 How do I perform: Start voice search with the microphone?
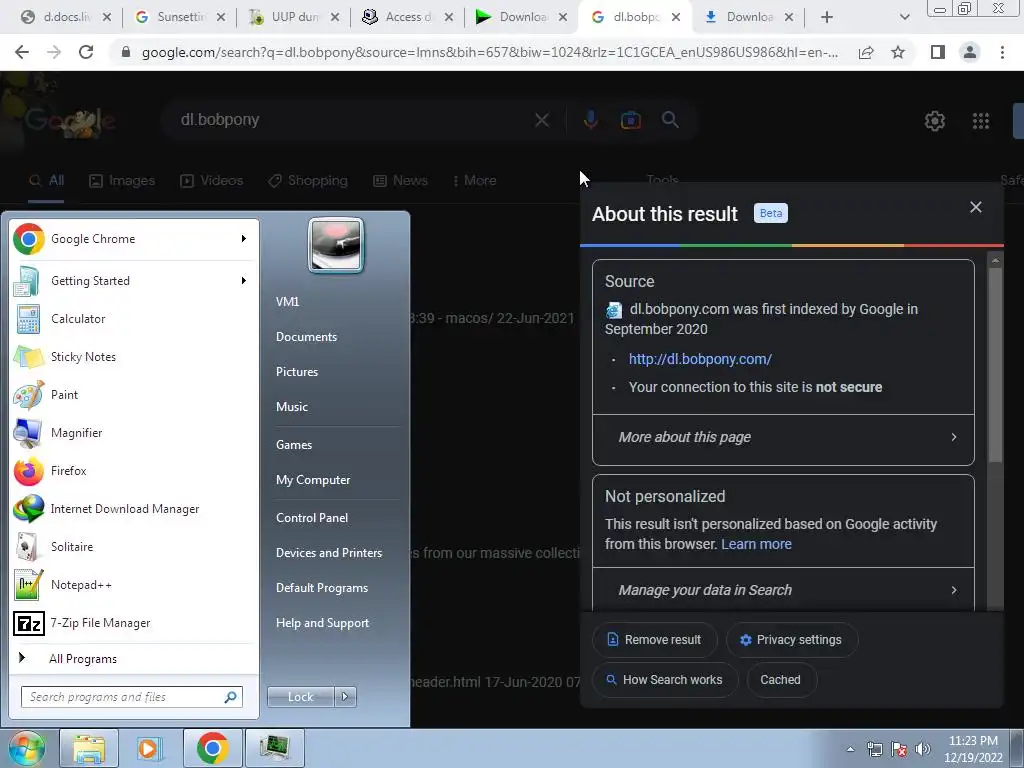point(590,120)
